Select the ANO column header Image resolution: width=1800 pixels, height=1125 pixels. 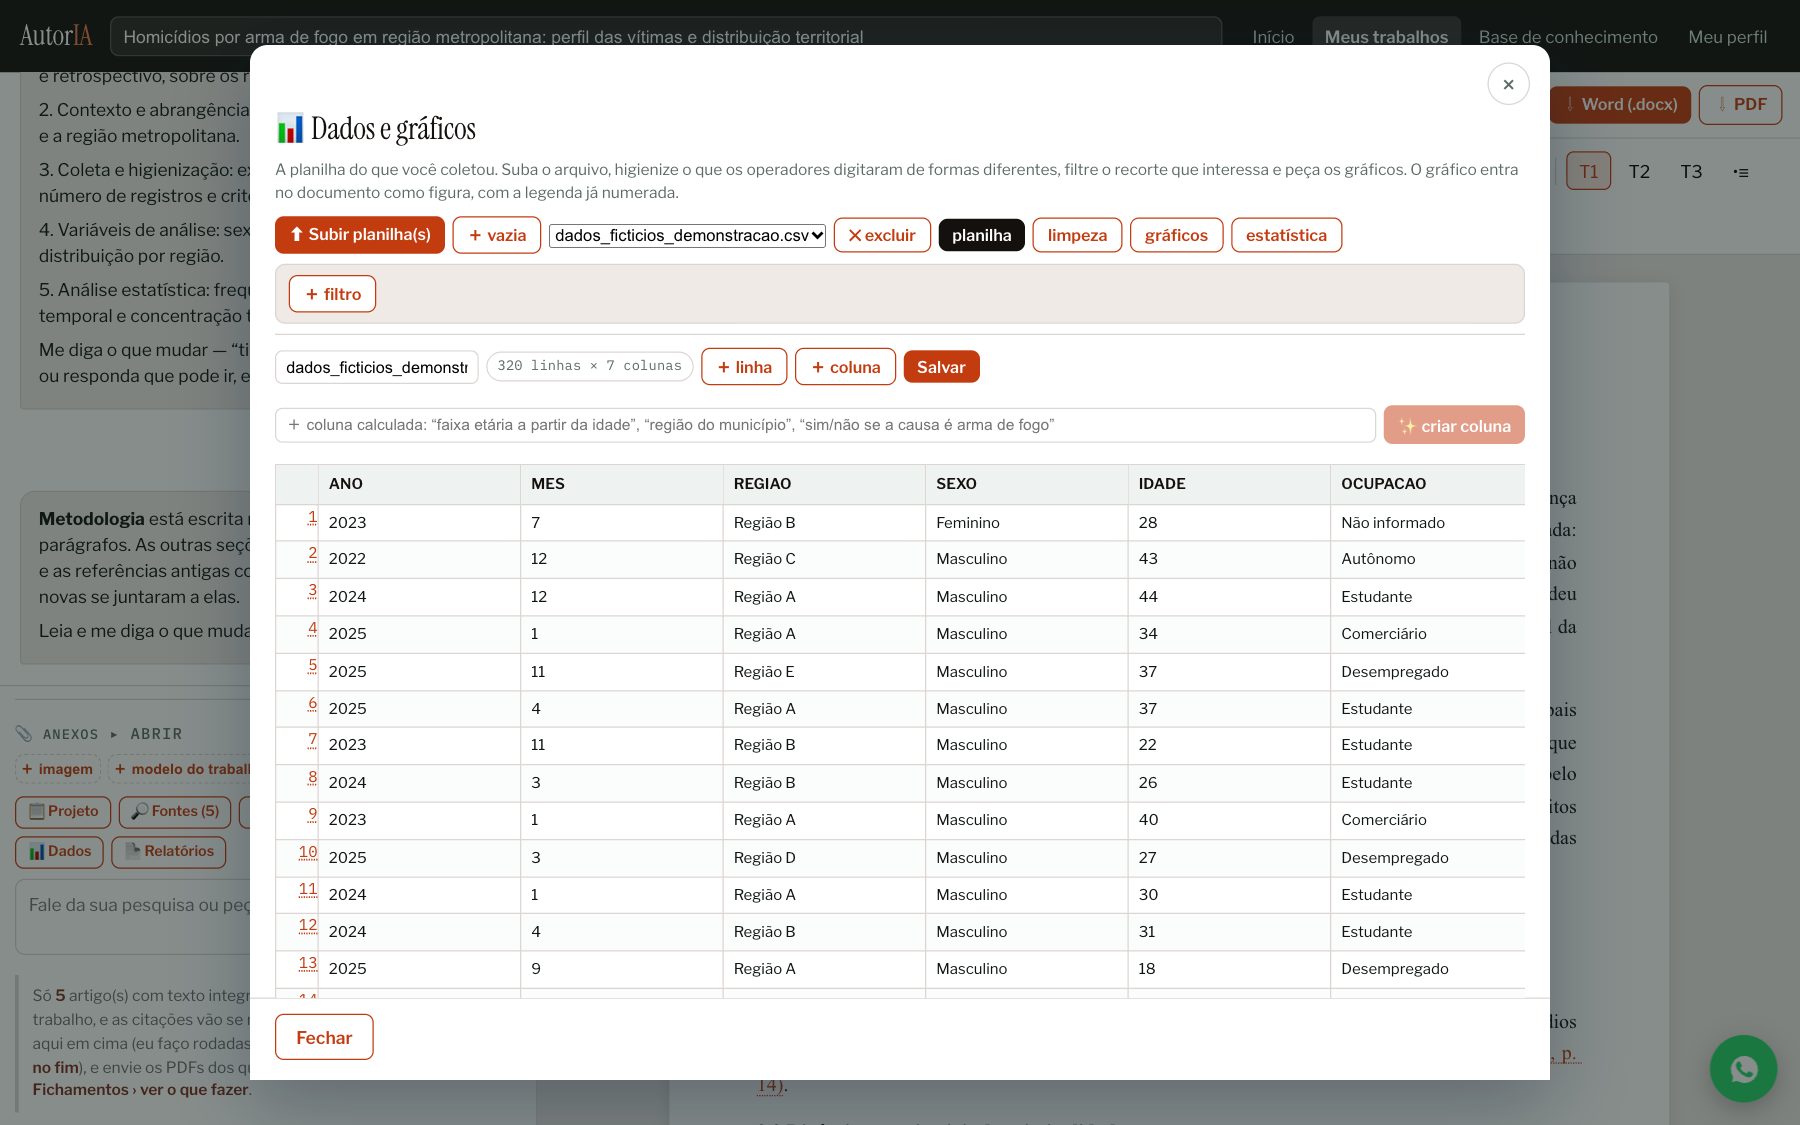[x=419, y=484]
